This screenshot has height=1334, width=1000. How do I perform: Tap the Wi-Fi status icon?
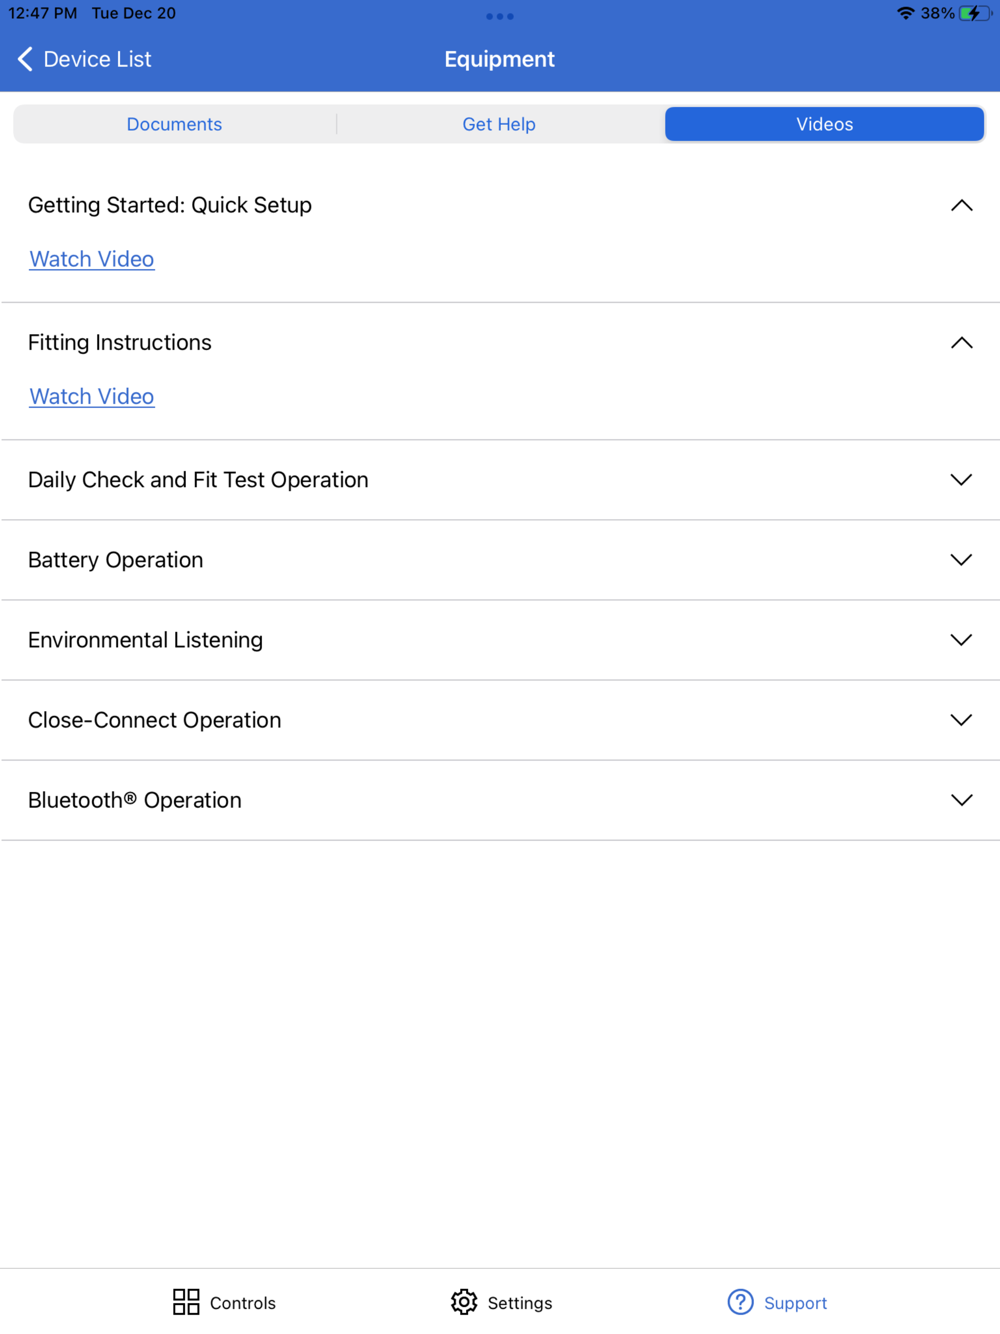[x=906, y=13]
